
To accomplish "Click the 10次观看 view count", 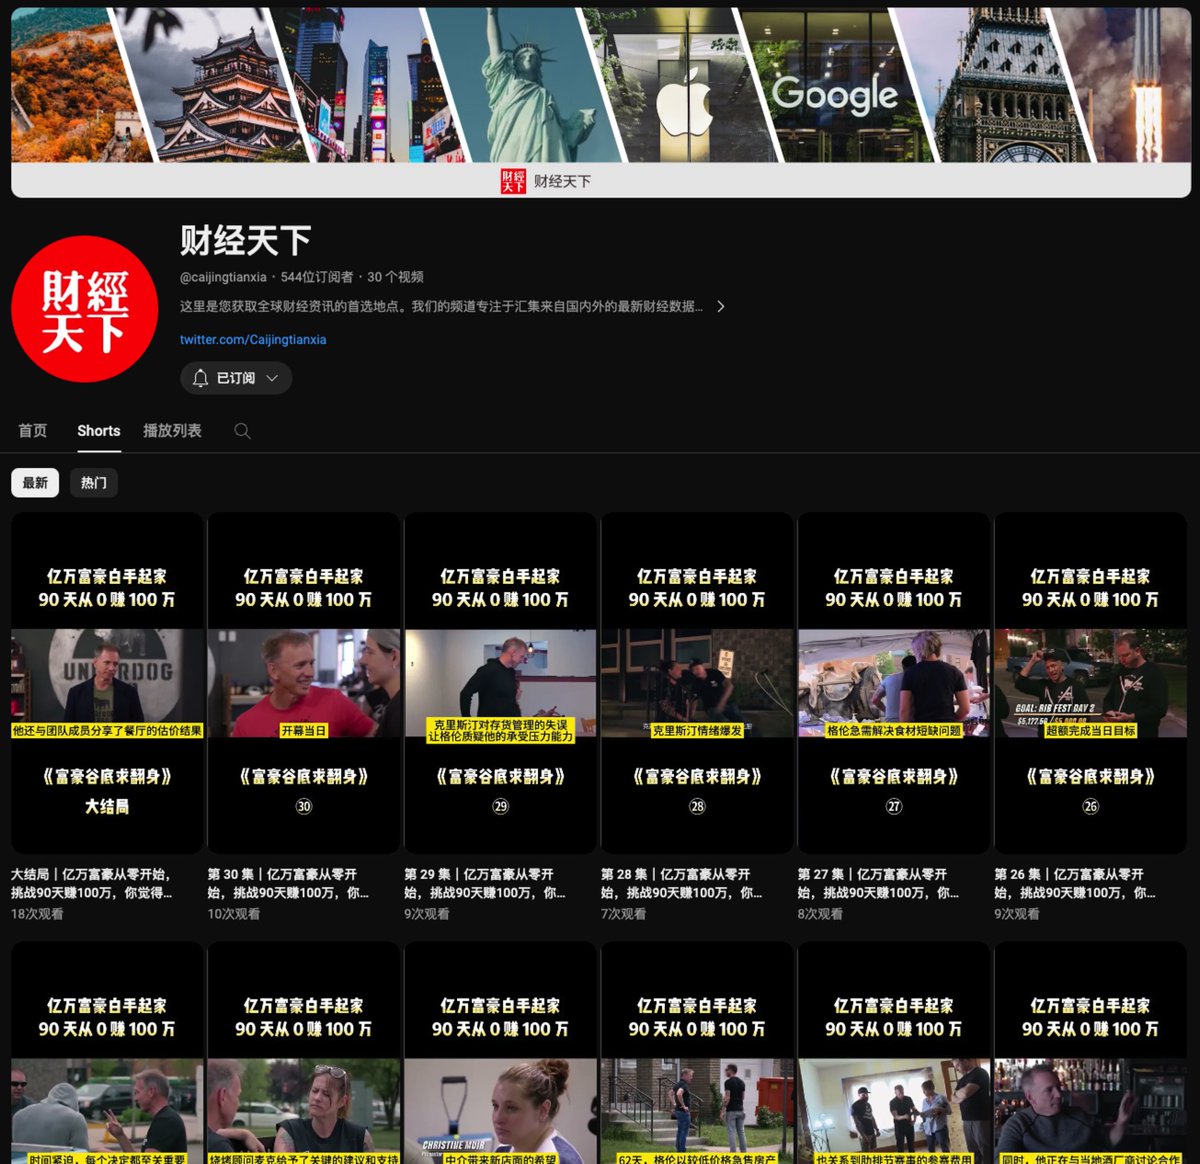I will pyautogui.click(x=234, y=914).
